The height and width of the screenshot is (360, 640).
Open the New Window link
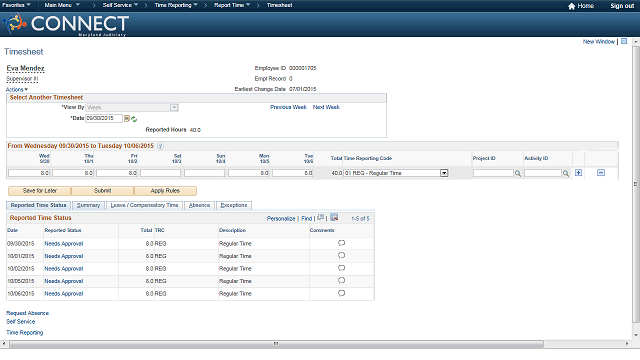598,42
